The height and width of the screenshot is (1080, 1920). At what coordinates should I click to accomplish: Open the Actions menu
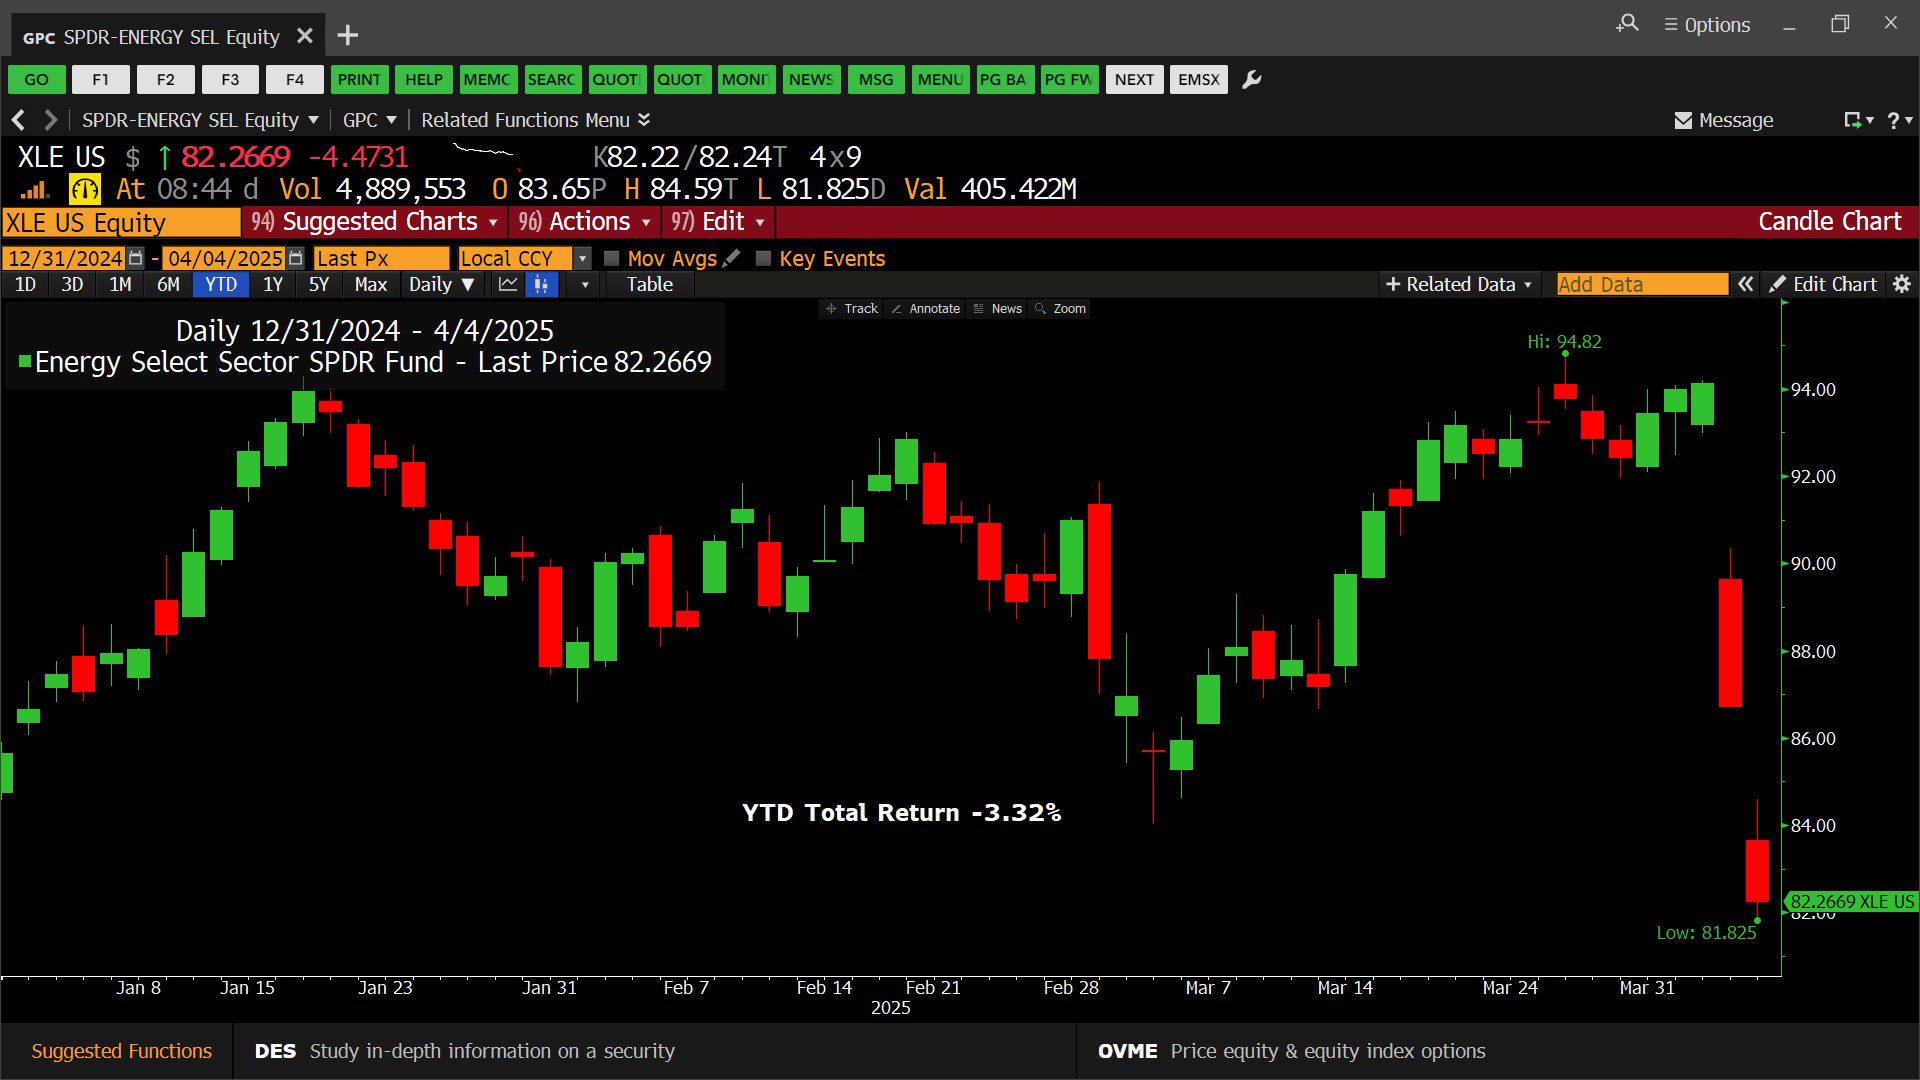tap(586, 222)
